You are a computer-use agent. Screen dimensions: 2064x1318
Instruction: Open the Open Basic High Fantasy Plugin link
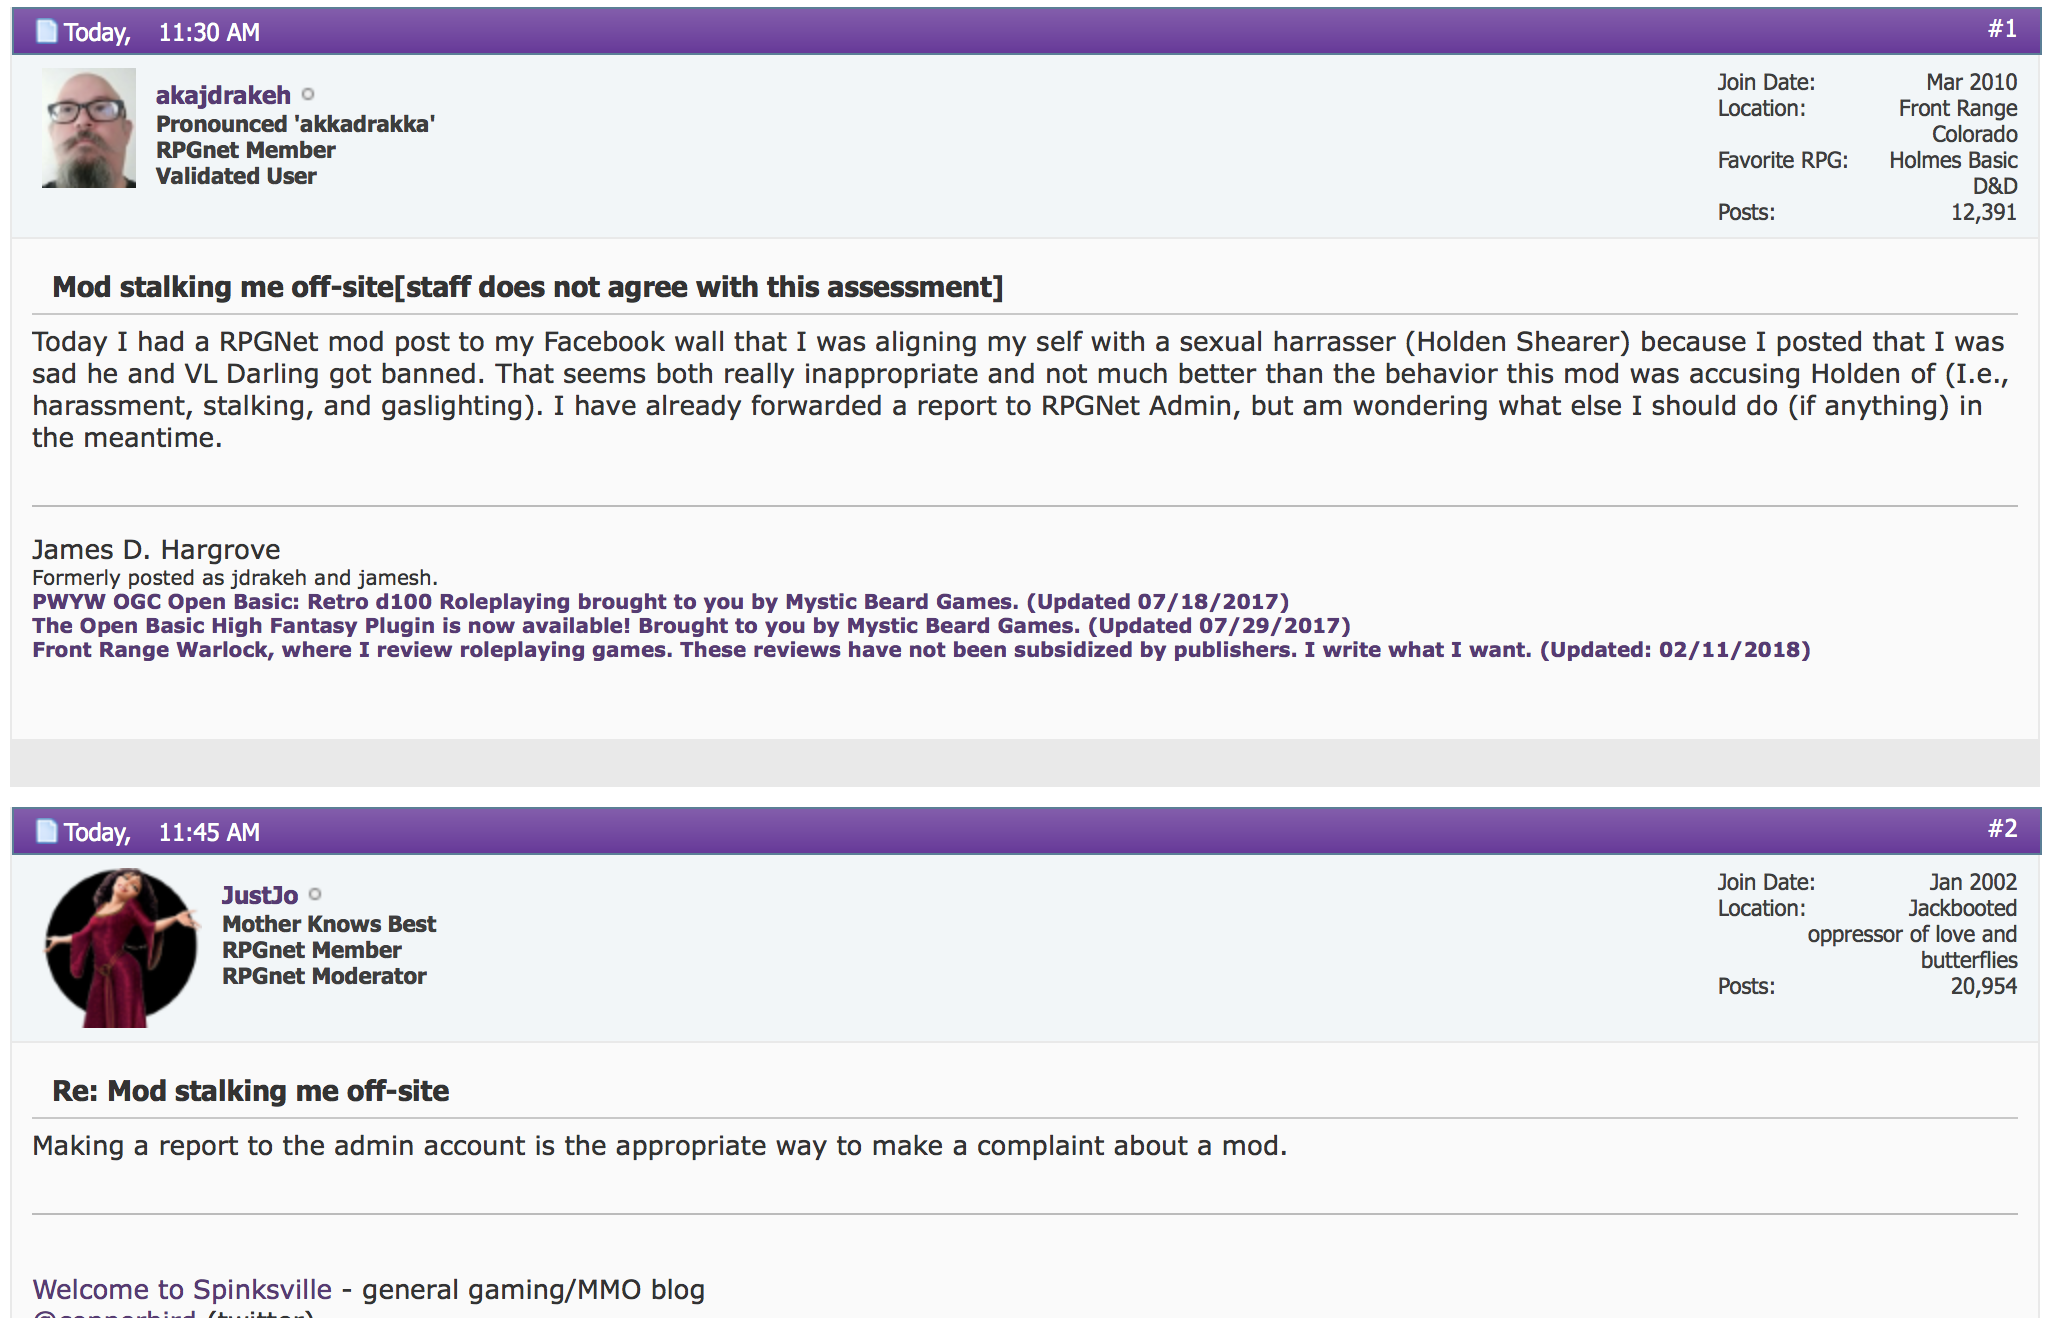691,625
